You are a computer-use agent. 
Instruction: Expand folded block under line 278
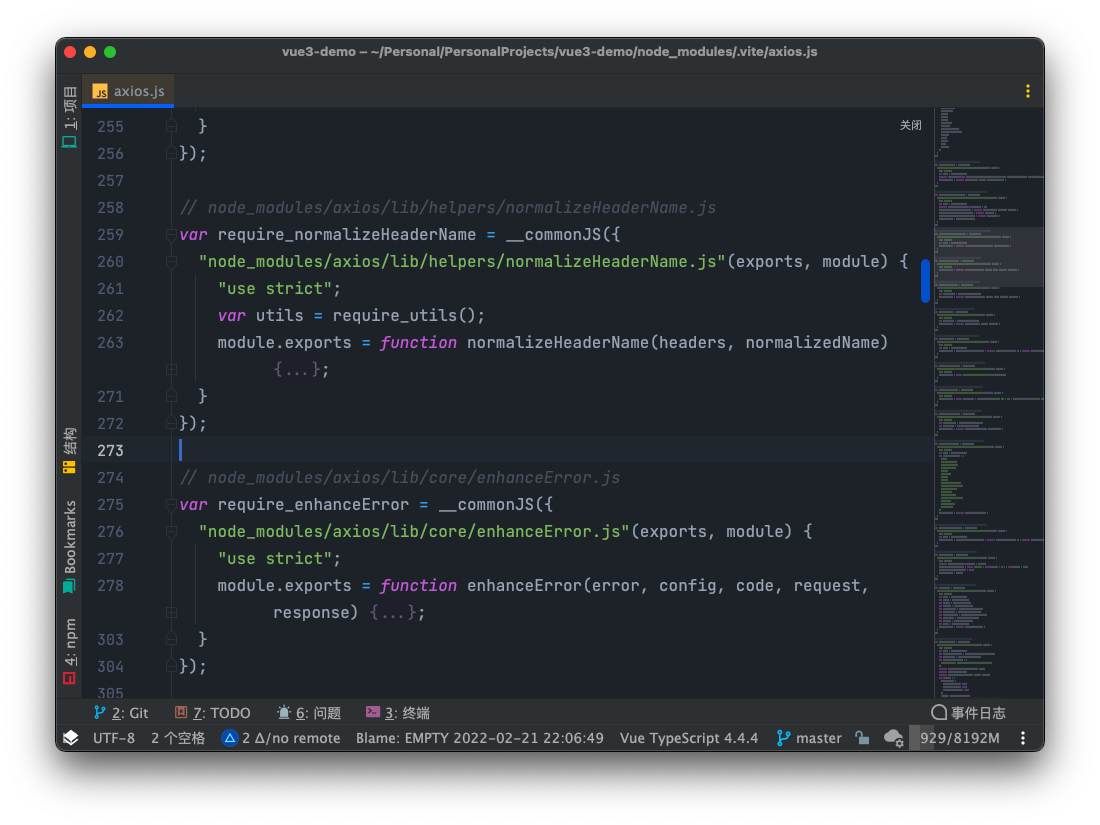pyautogui.click(x=171, y=612)
